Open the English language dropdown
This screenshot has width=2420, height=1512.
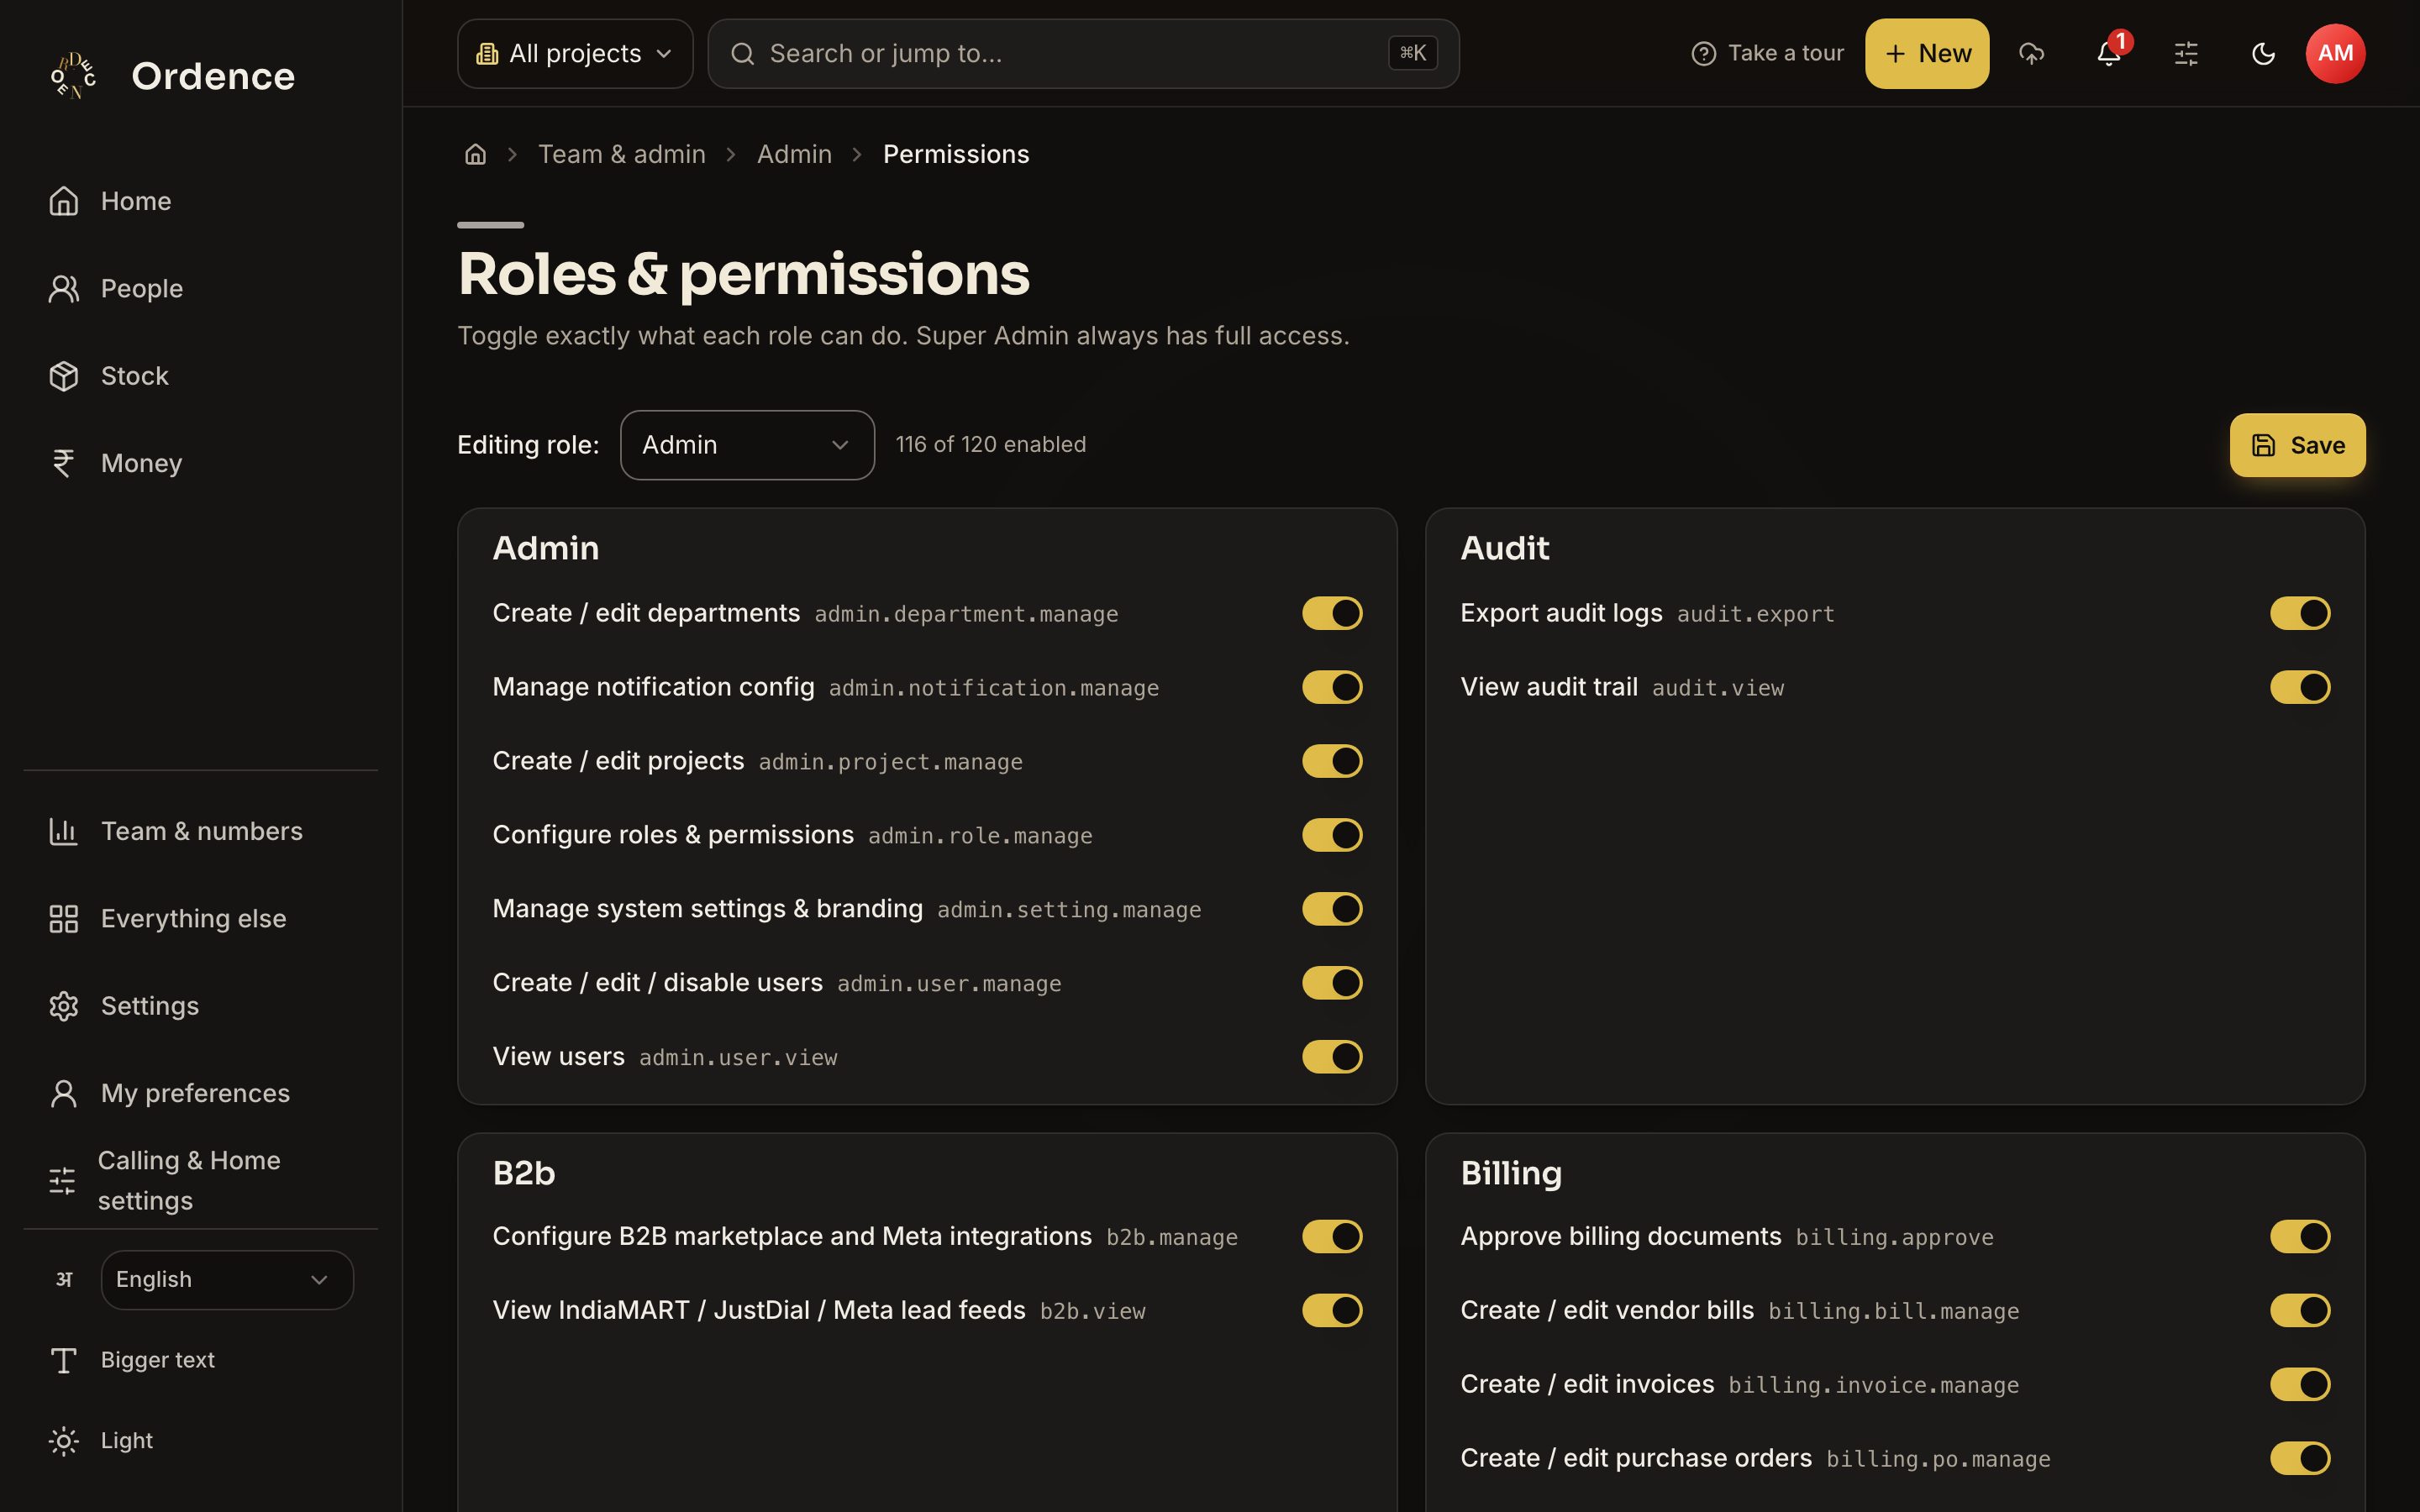[x=227, y=1279]
